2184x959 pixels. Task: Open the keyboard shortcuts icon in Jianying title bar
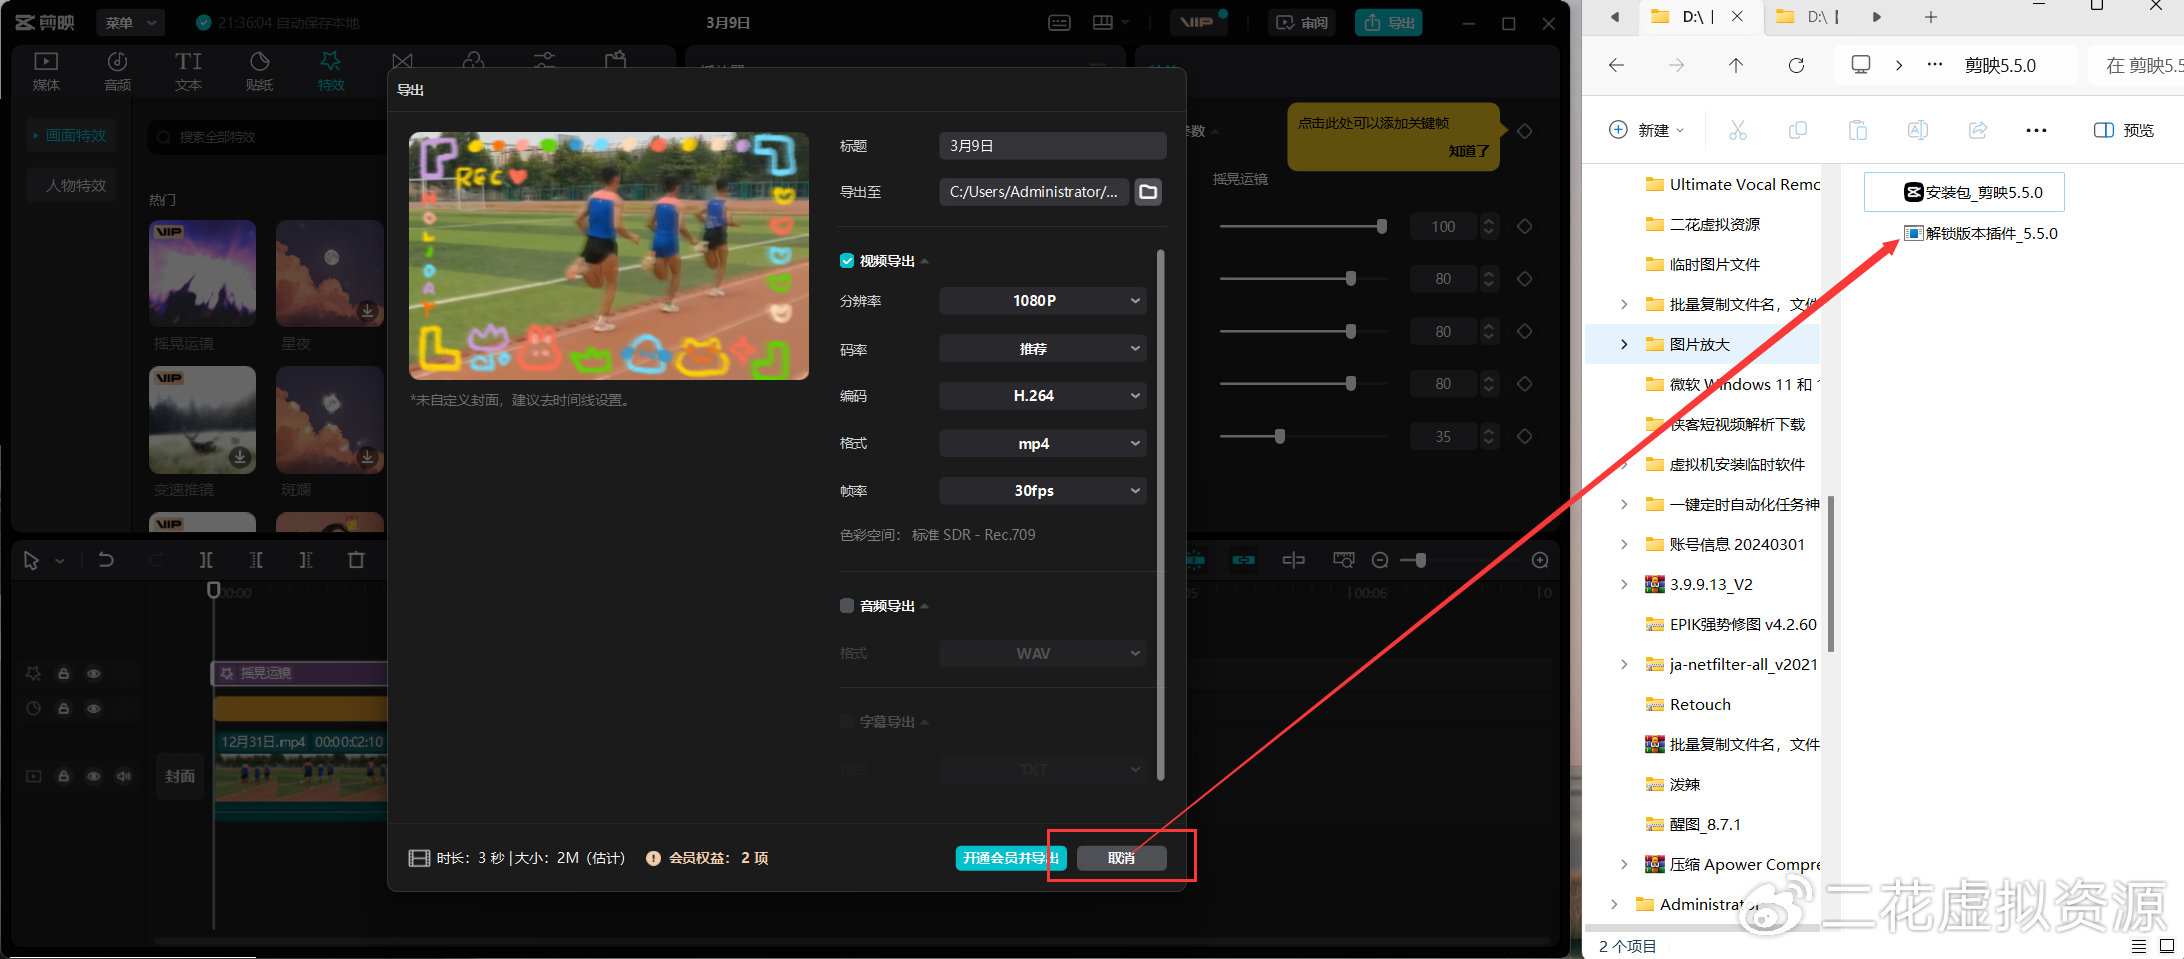(1060, 23)
